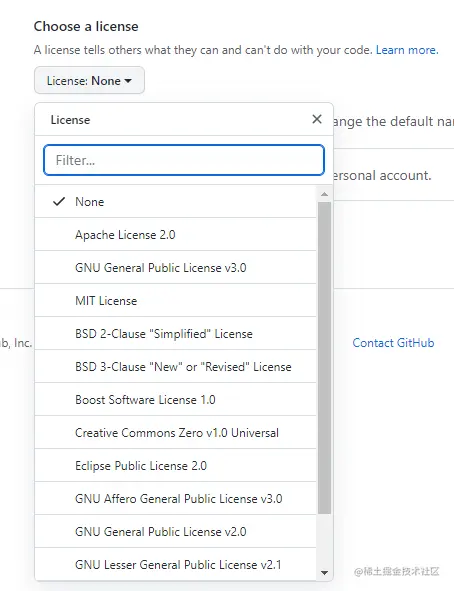
Task: Select GNU Lesser General Public License v2.1
Action: [x=176, y=564]
